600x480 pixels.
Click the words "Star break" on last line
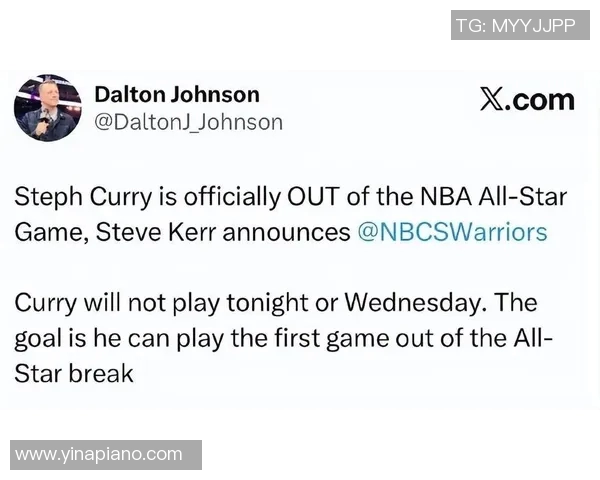[74, 374]
